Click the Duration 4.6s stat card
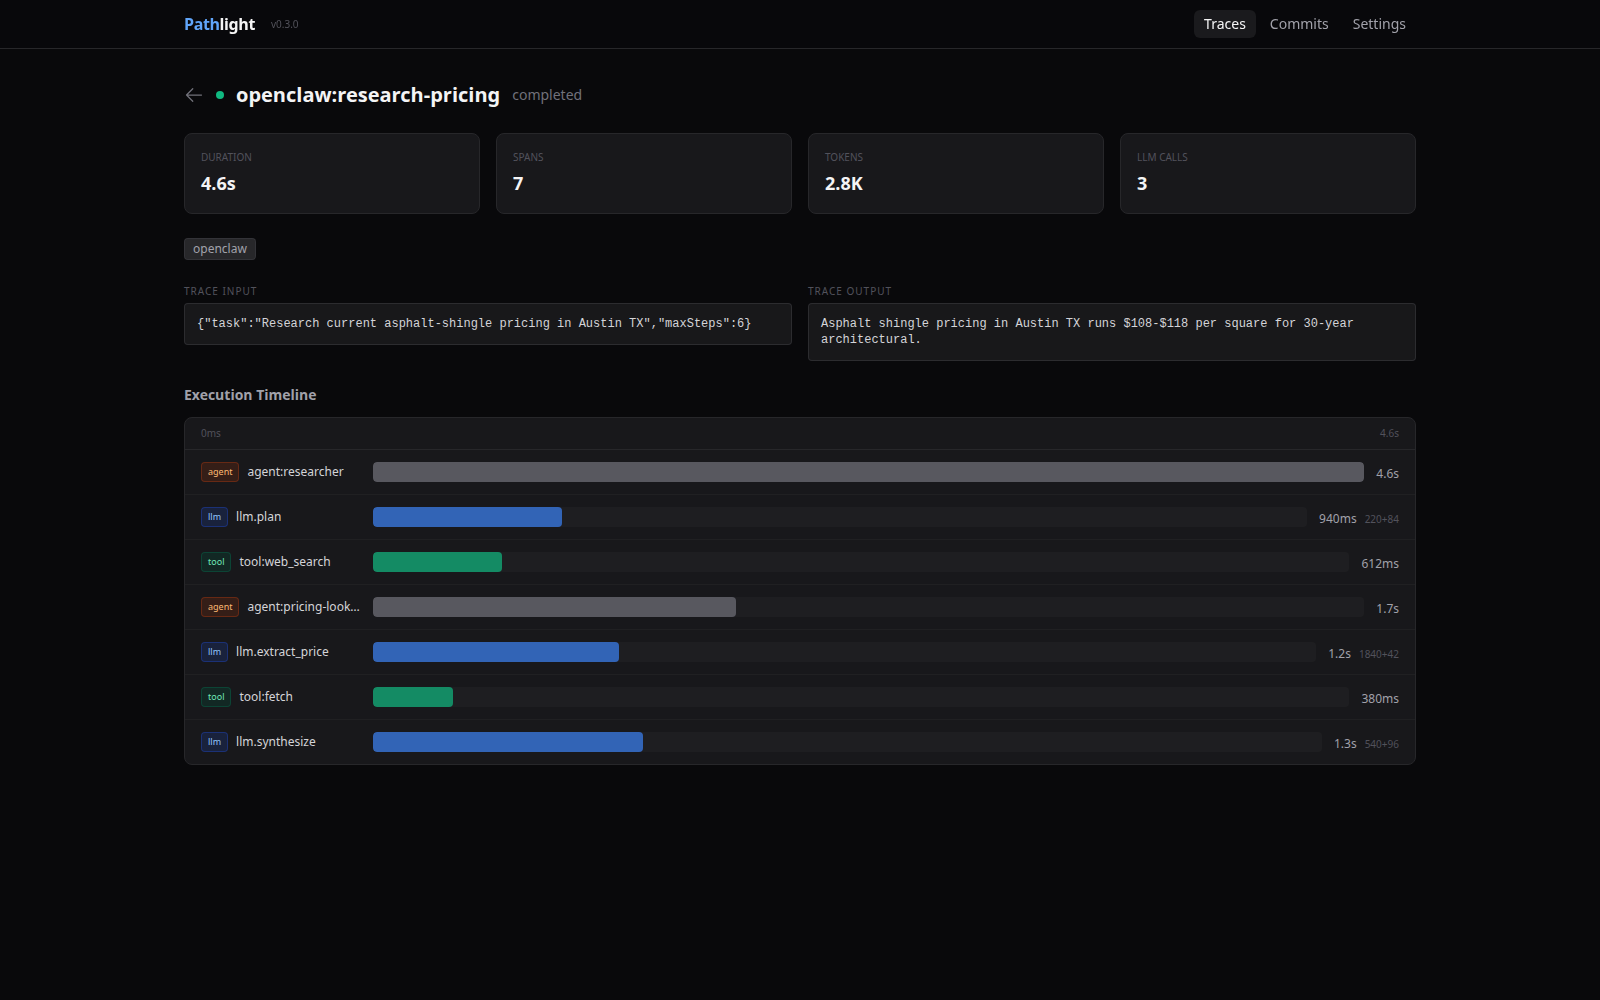Viewport: 1600px width, 1000px height. tap(332, 173)
